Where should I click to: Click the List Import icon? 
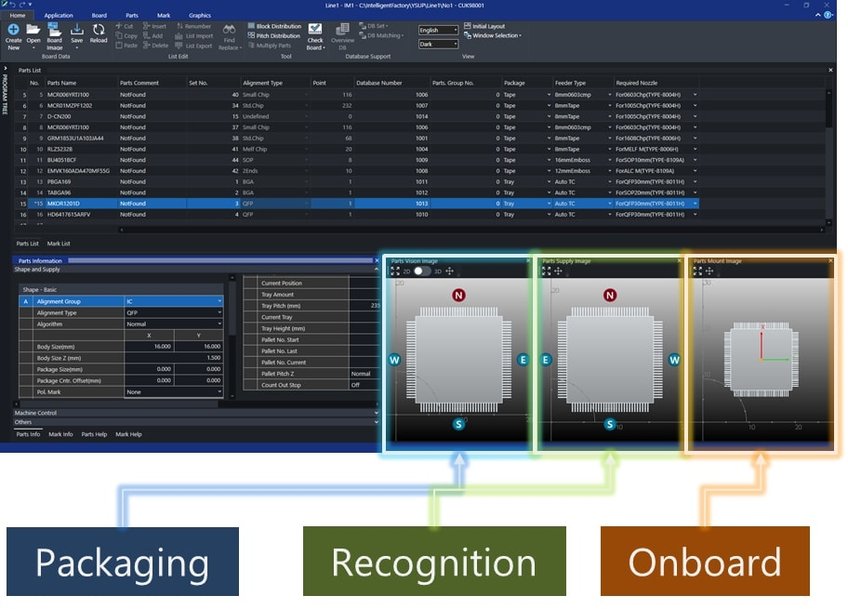point(179,36)
